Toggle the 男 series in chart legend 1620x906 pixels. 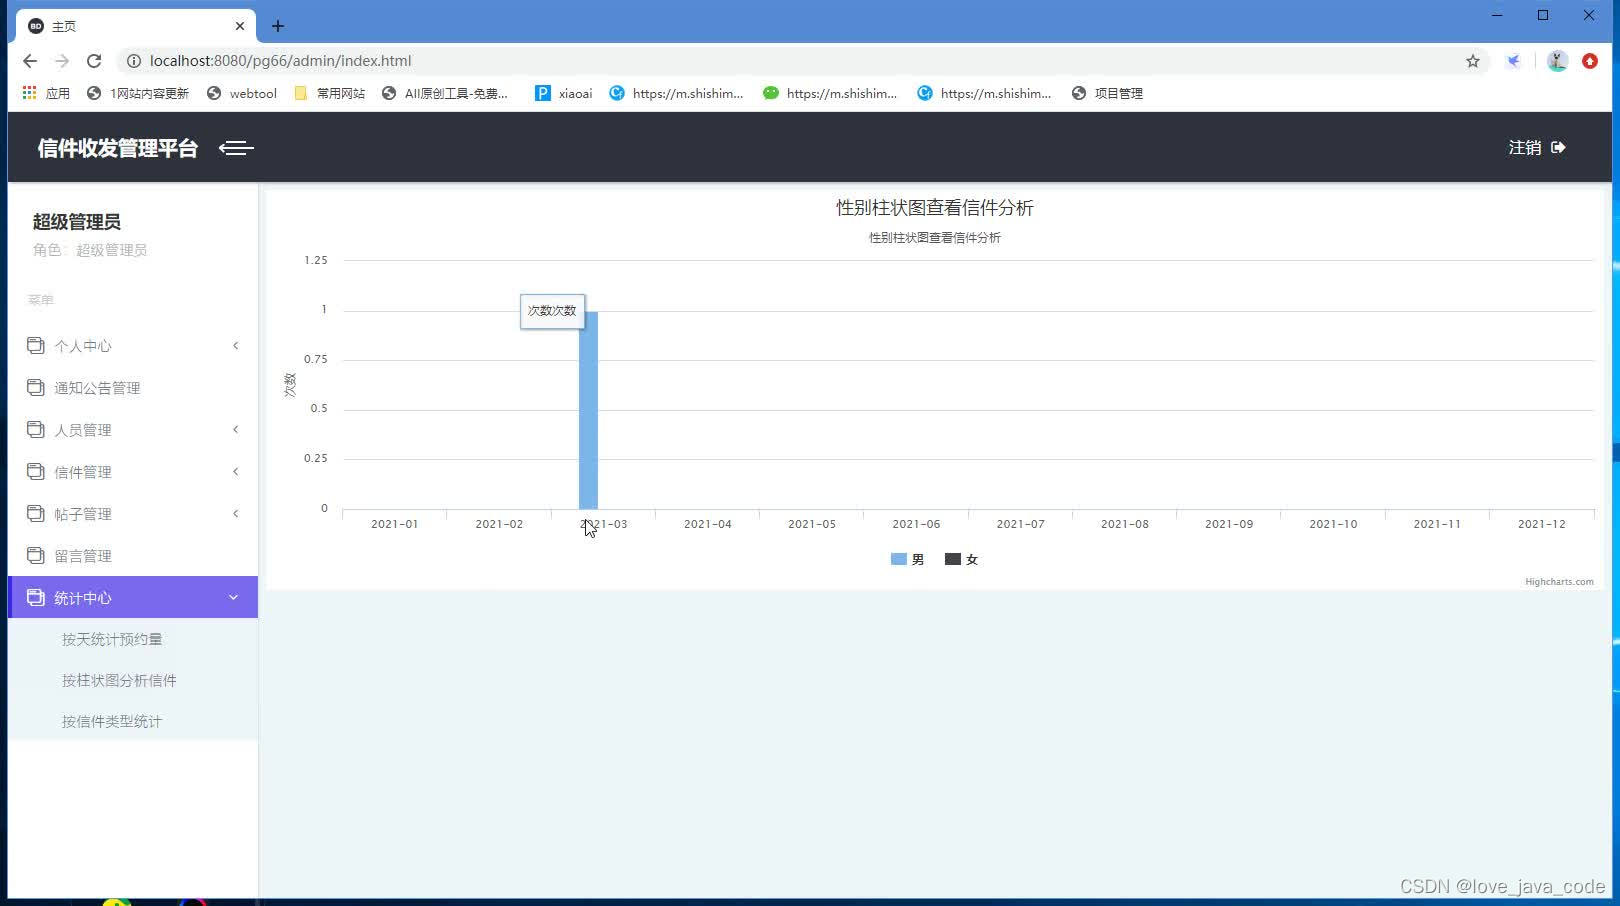pyautogui.click(x=908, y=559)
